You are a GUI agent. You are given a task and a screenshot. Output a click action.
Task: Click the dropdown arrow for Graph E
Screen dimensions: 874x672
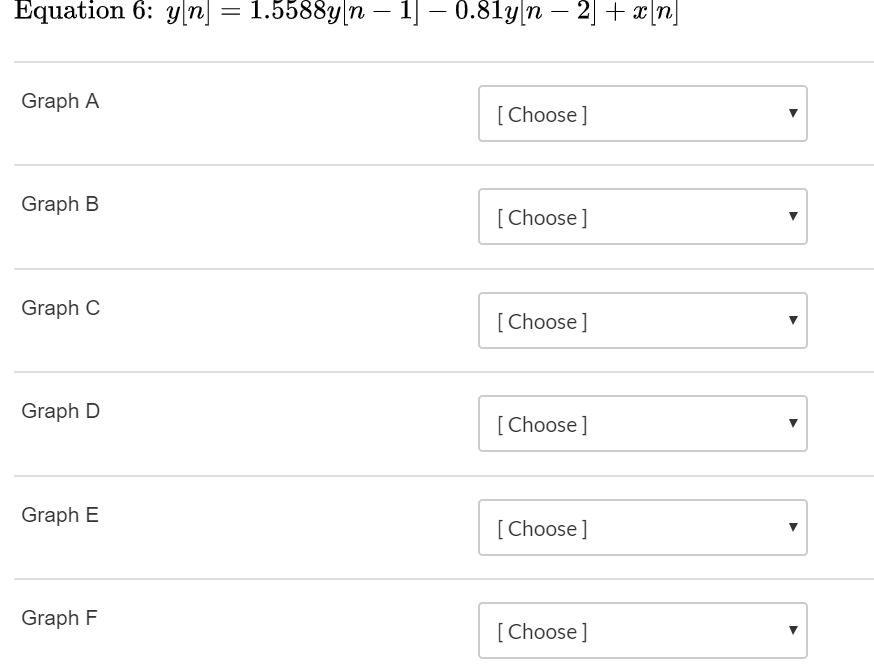[x=791, y=528]
